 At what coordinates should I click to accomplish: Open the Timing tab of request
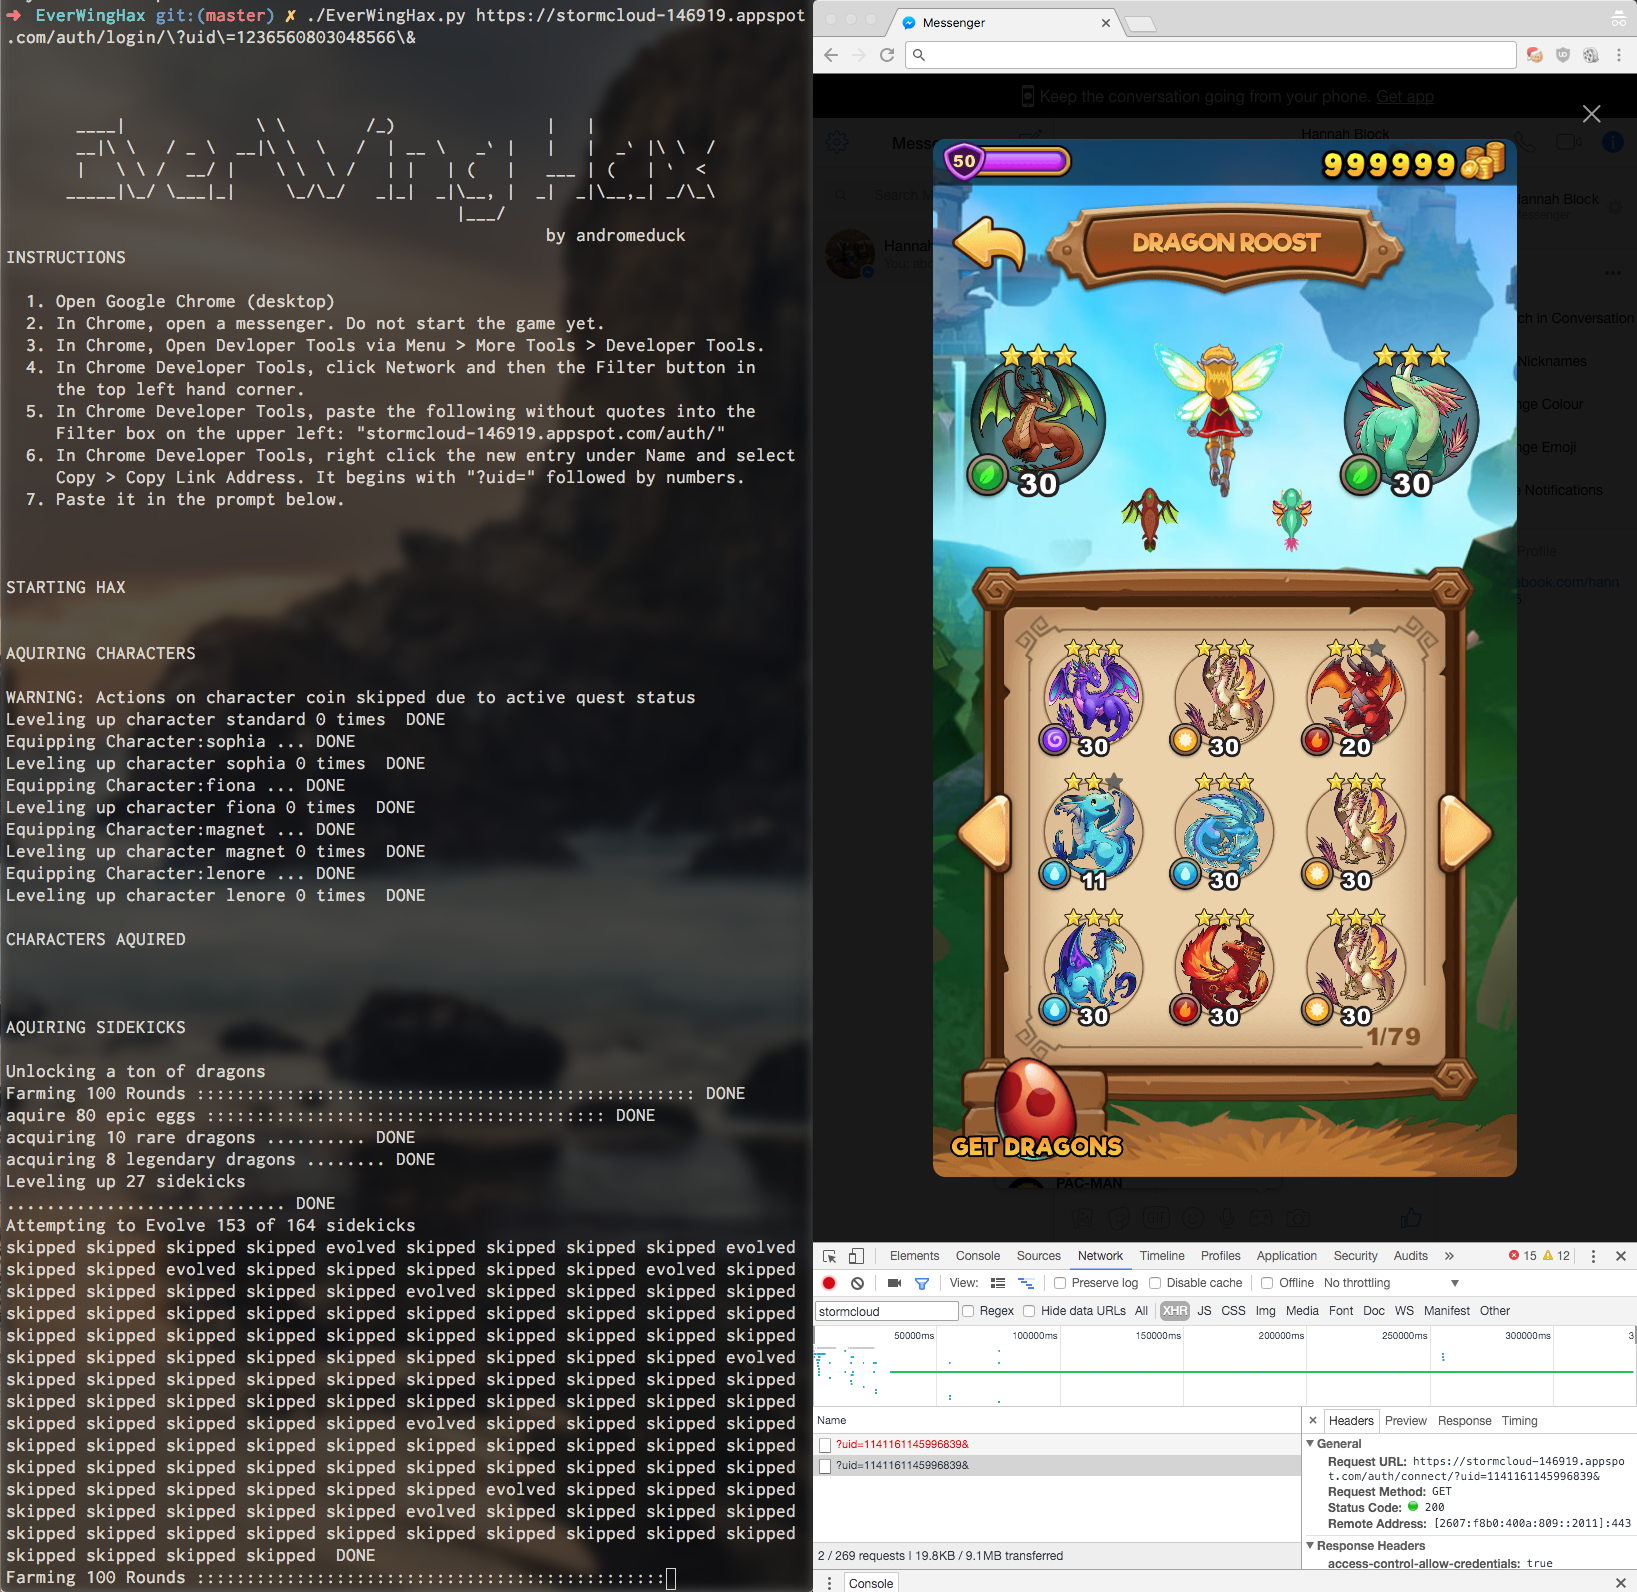1519,1421
